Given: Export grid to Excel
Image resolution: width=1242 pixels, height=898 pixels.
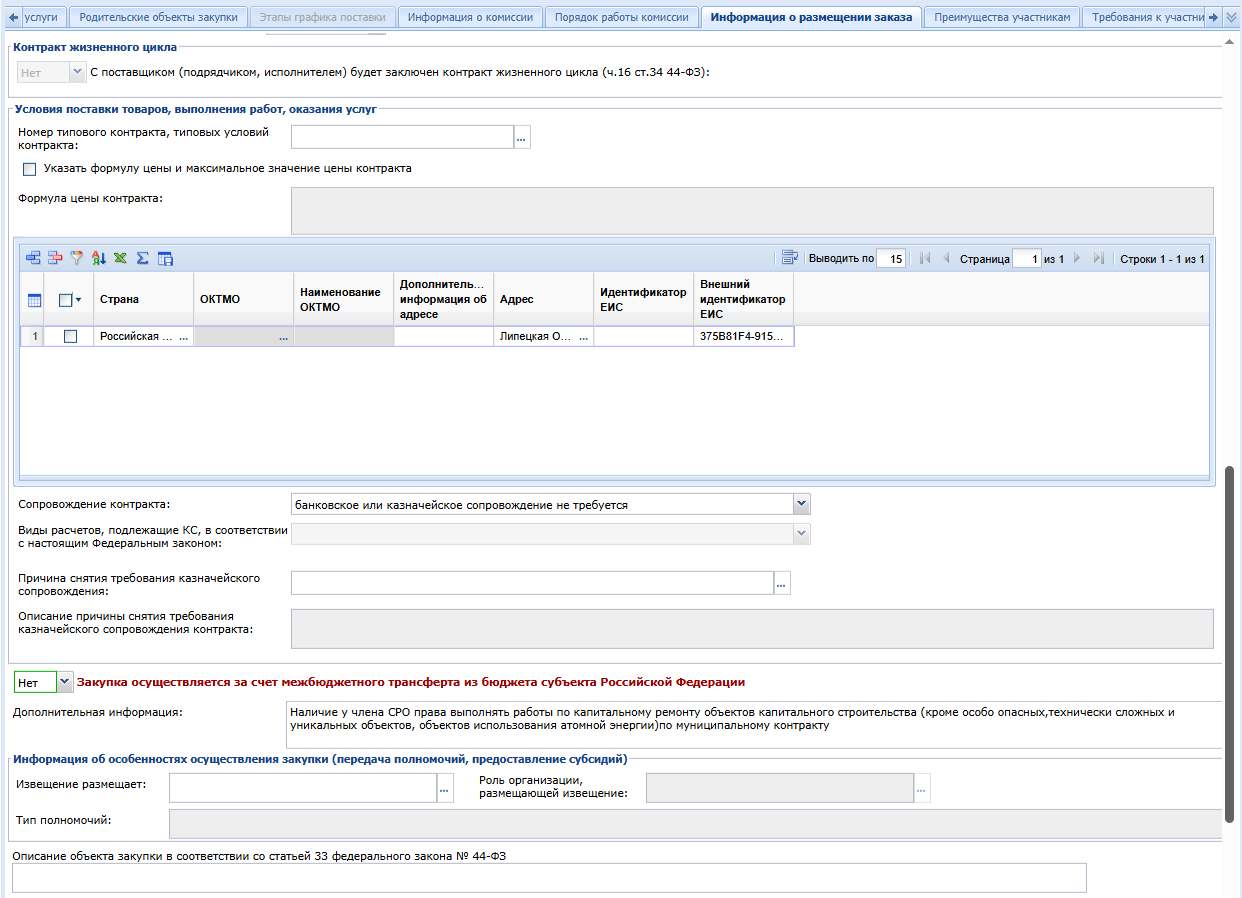Looking at the screenshot, I should point(120,258).
